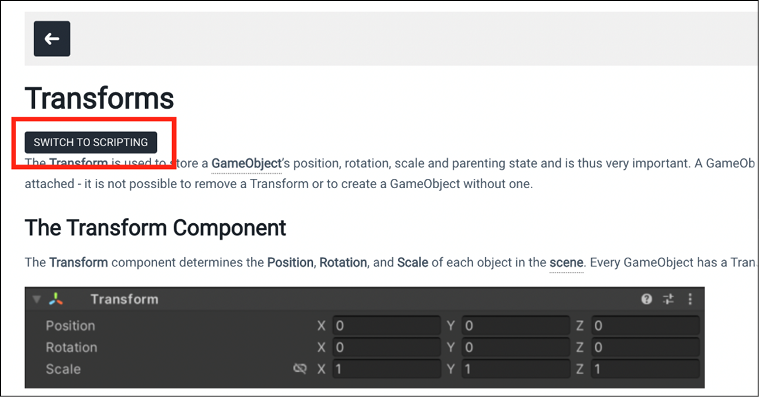
Task: Open the underlined scene glossary link
Action: (x=566, y=263)
